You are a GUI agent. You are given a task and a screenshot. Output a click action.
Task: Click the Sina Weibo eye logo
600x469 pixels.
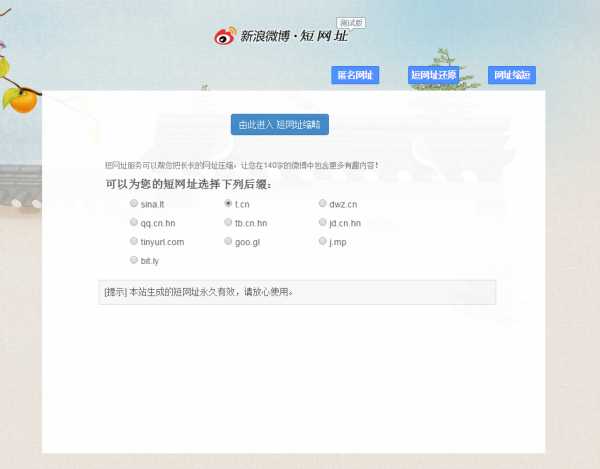click(225, 36)
